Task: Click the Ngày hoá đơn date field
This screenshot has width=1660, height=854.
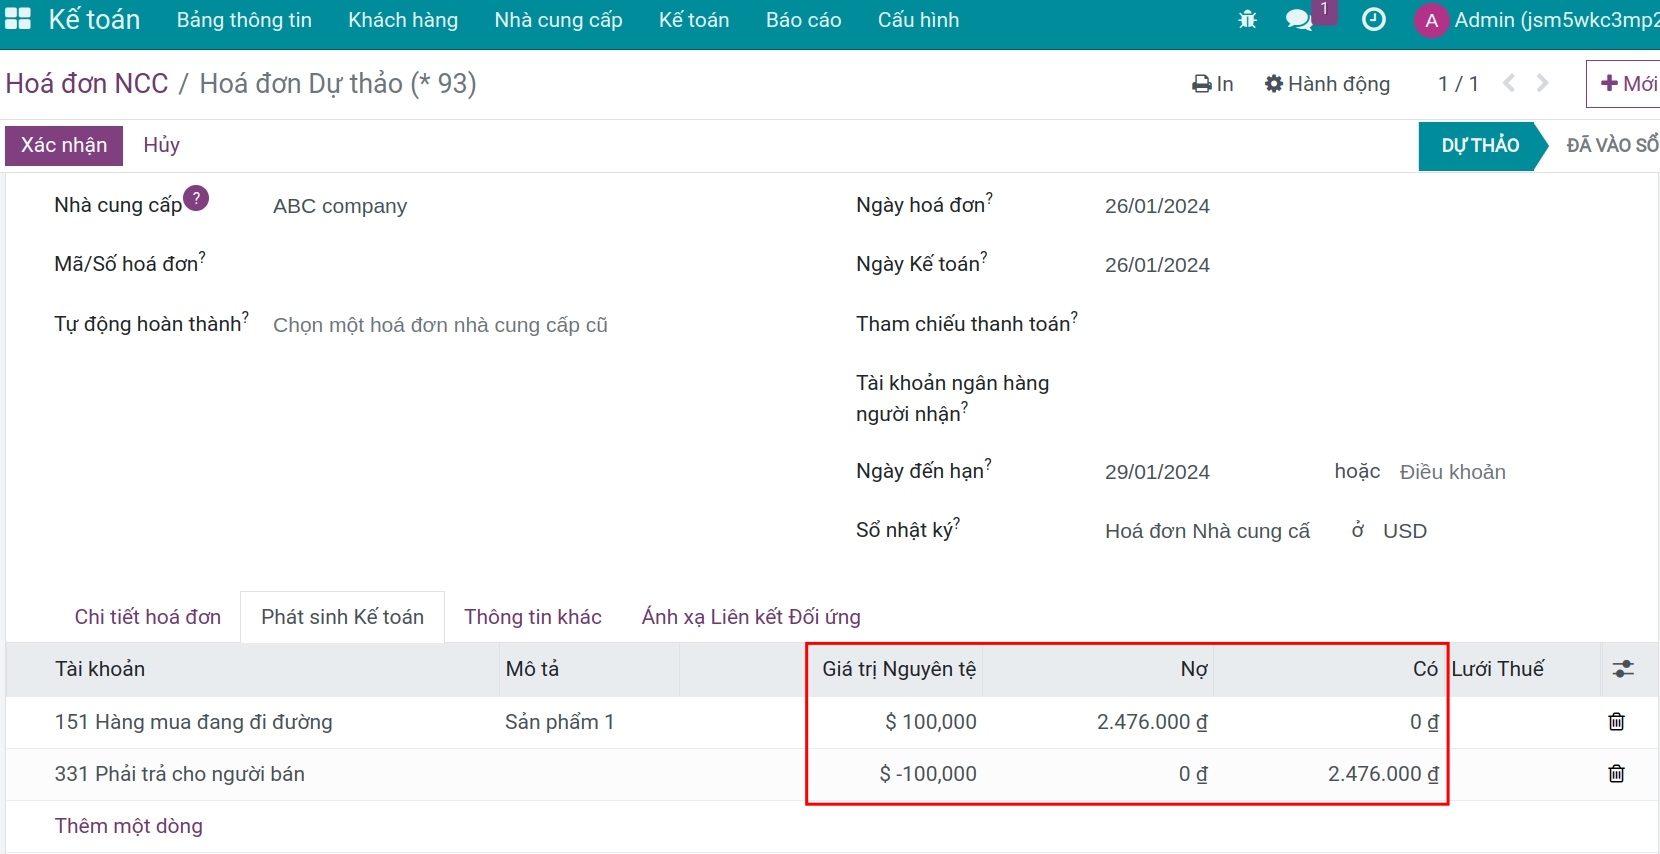Action: (x=1157, y=206)
